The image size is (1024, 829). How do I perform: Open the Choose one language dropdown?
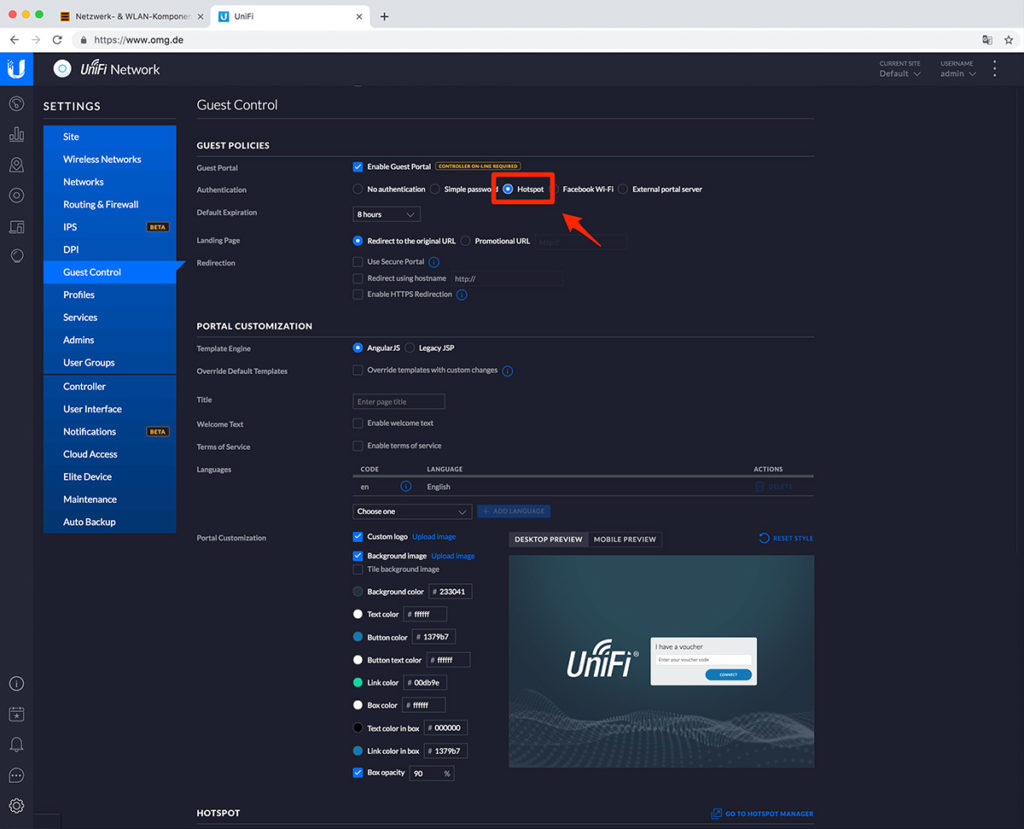point(412,512)
